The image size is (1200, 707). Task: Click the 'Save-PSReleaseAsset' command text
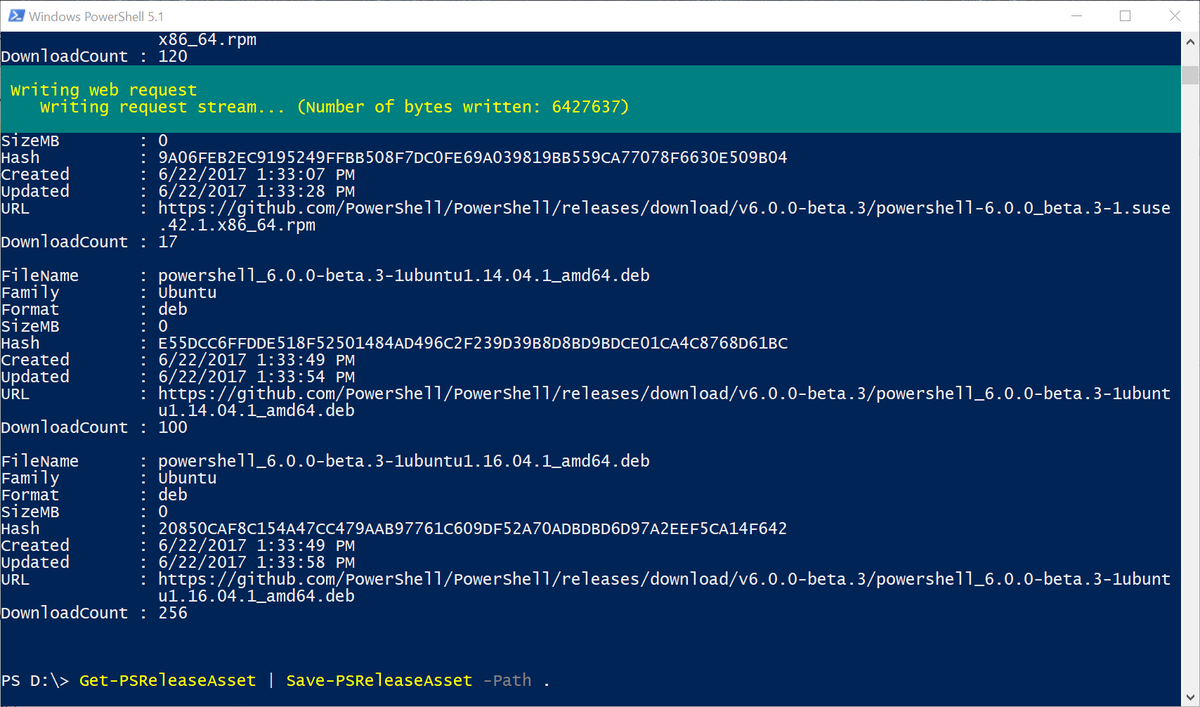click(x=379, y=681)
